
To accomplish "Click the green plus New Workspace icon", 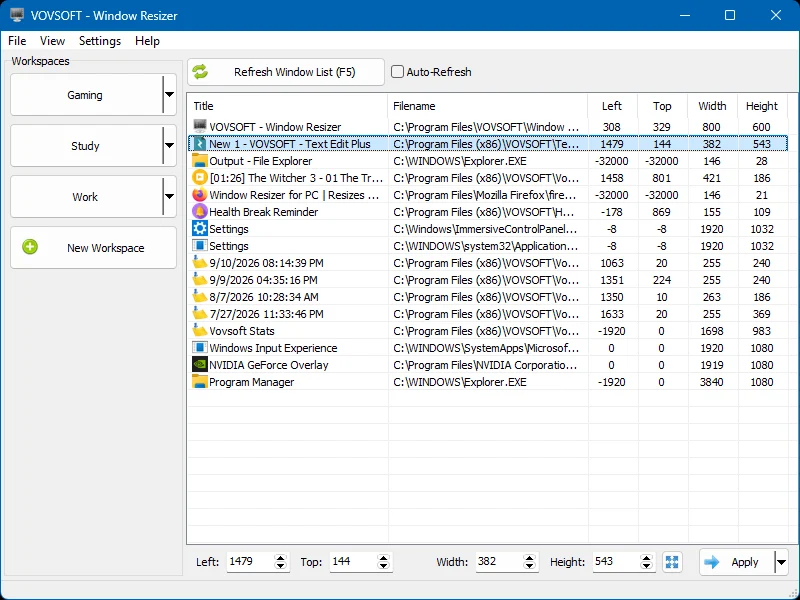I will pyautogui.click(x=30, y=247).
